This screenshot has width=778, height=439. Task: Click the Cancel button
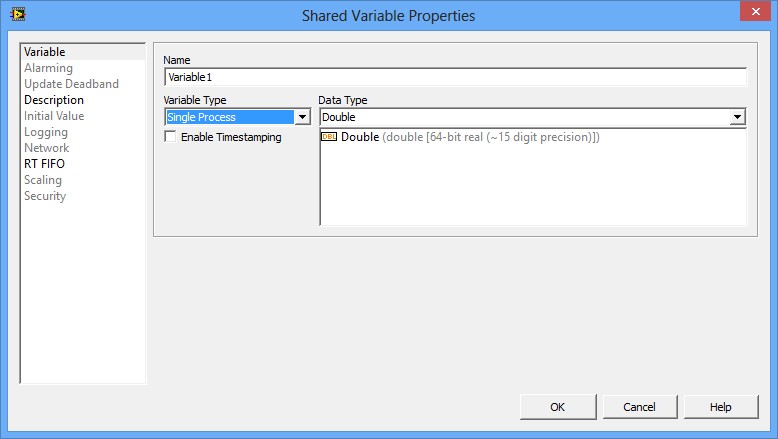tap(640, 407)
